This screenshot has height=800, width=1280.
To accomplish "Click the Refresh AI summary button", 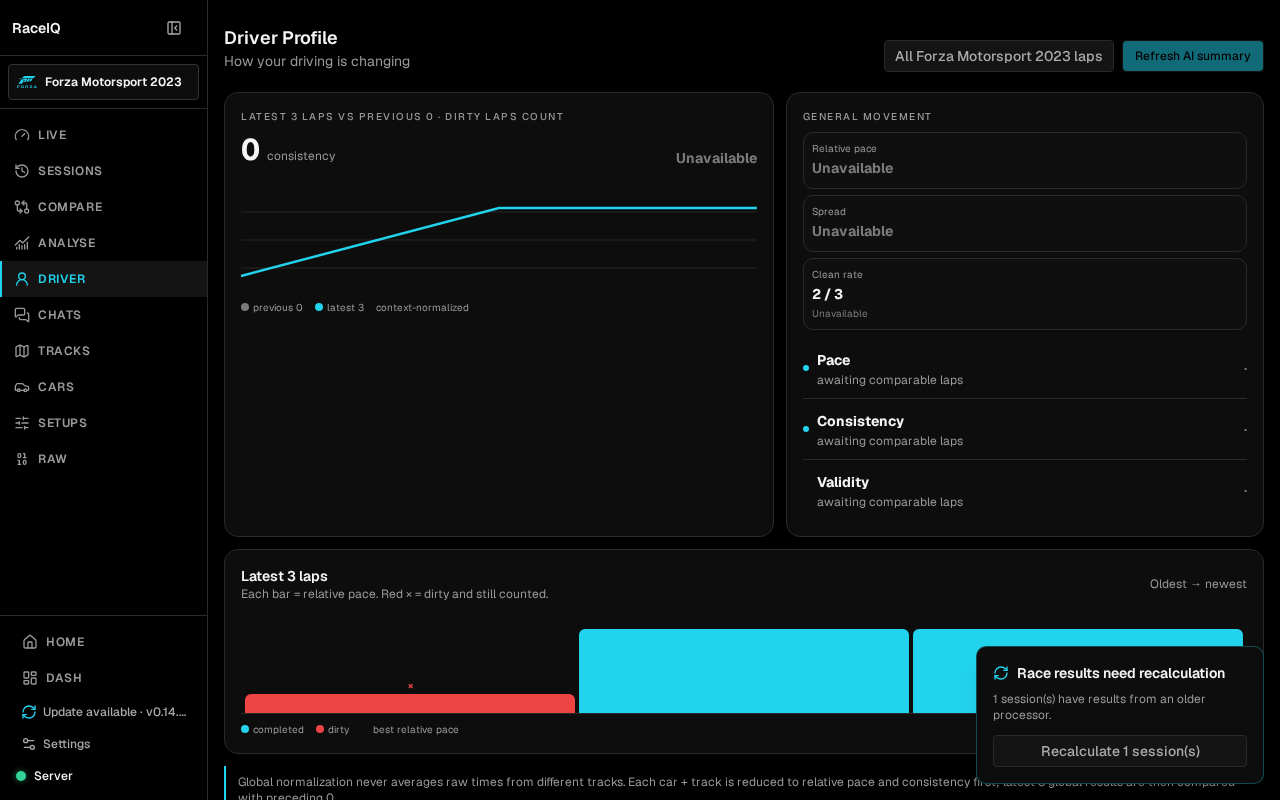I will pos(1193,56).
